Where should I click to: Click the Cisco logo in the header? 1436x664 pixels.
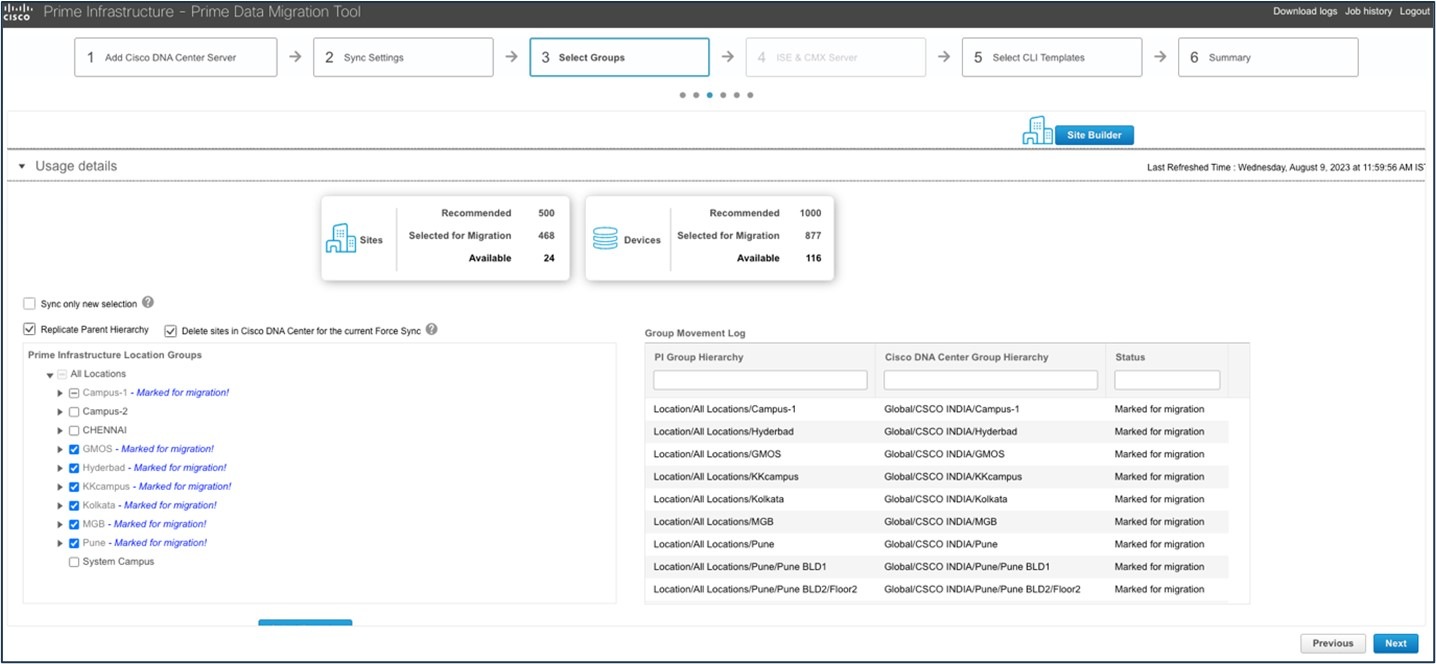15,10
